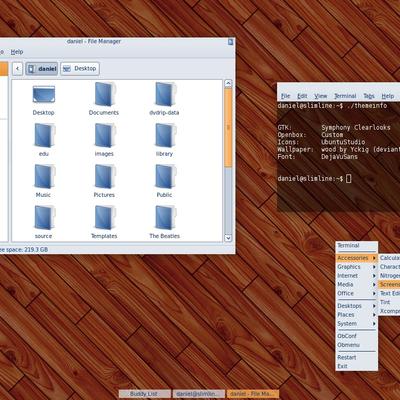This screenshot has width=400, height=400.
Task: Select the daniel path bar button
Action: [42, 69]
